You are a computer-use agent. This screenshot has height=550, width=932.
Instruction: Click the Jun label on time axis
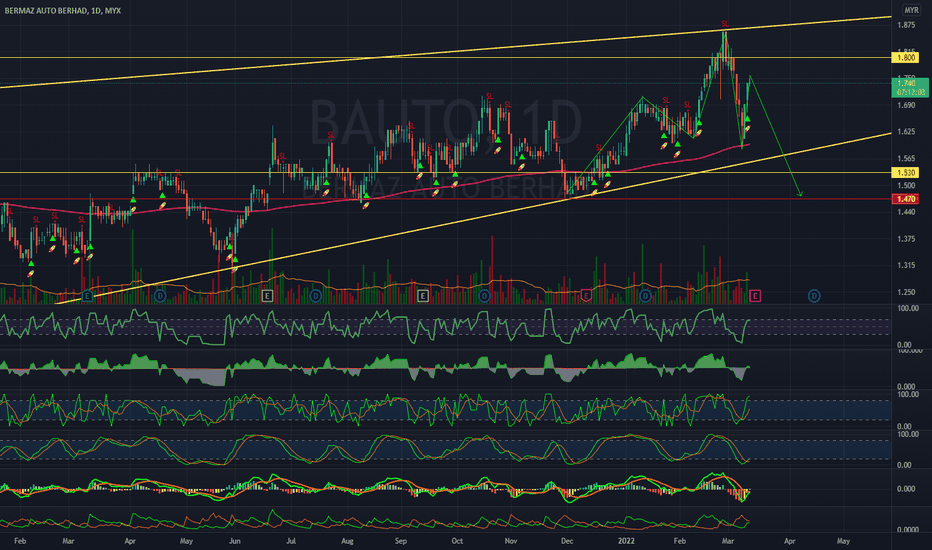pos(235,541)
